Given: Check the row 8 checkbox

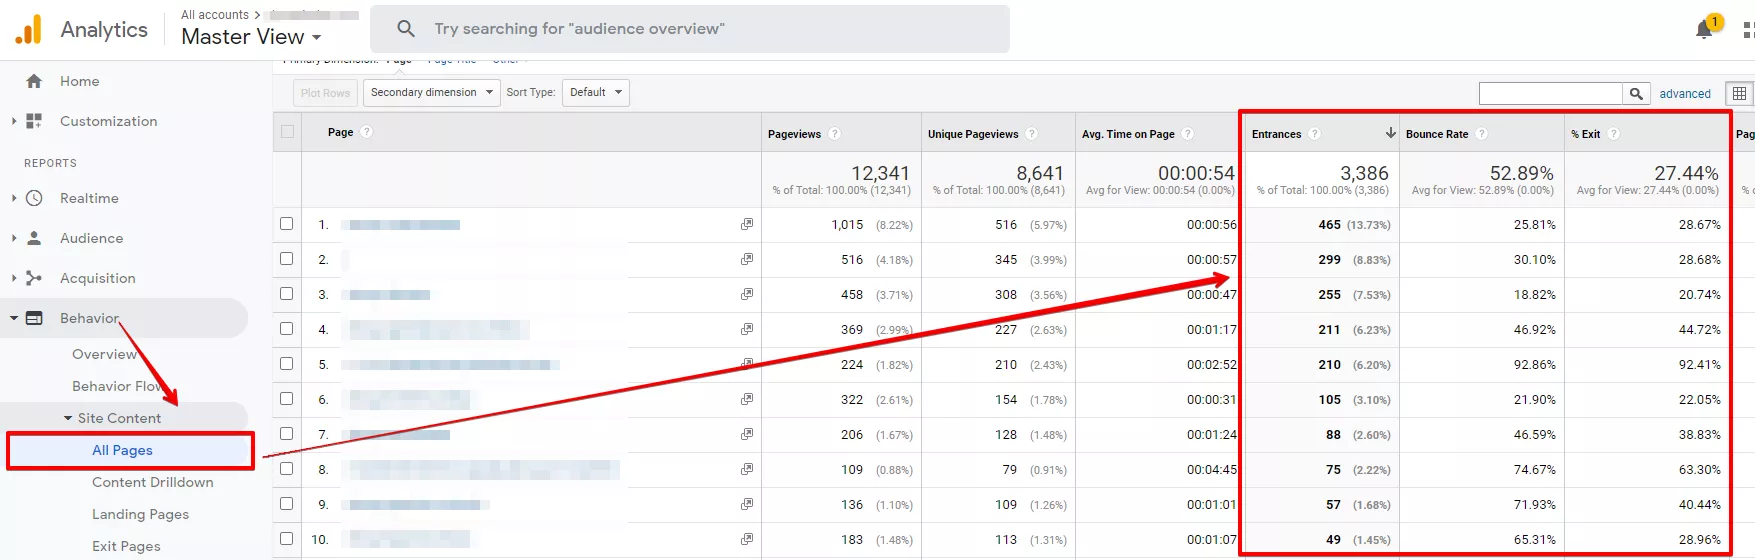Looking at the screenshot, I should (x=287, y=468).
